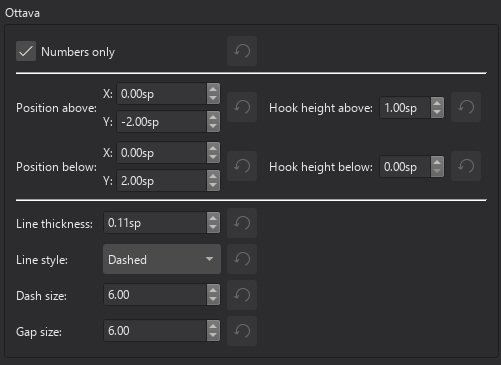Open the Line style dropdown
Viewport: 501px width, 365px height.
point(162,259)
